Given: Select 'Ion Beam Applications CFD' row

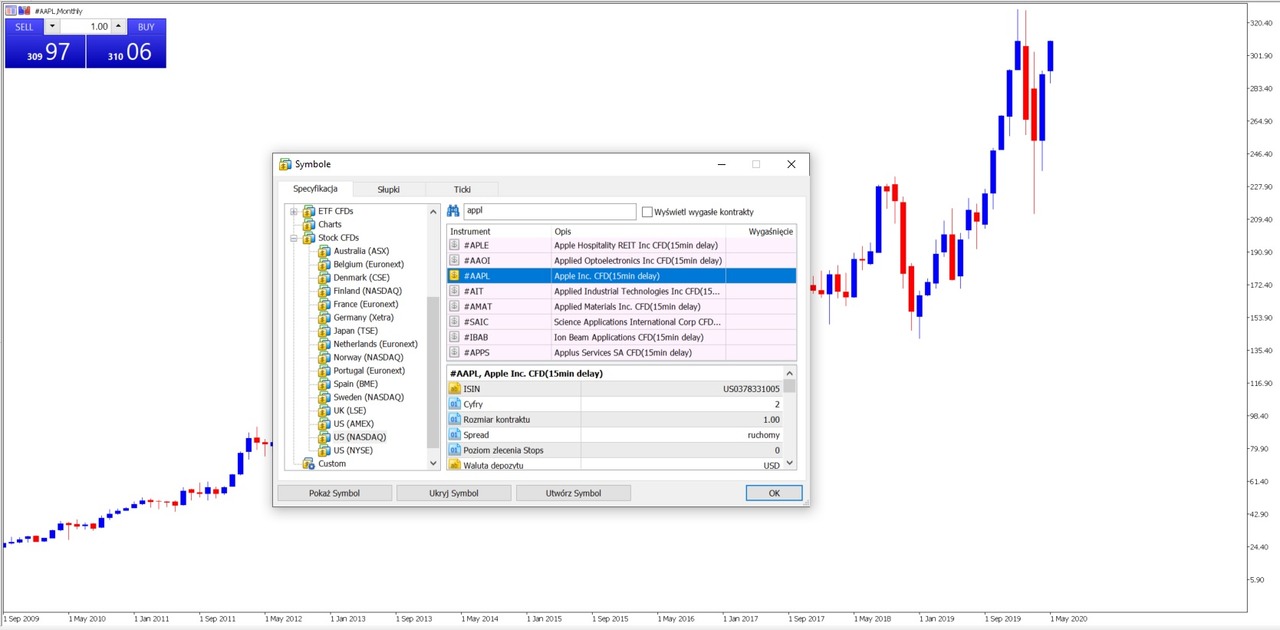Looking at the screenshot, I should pos(621,337).
